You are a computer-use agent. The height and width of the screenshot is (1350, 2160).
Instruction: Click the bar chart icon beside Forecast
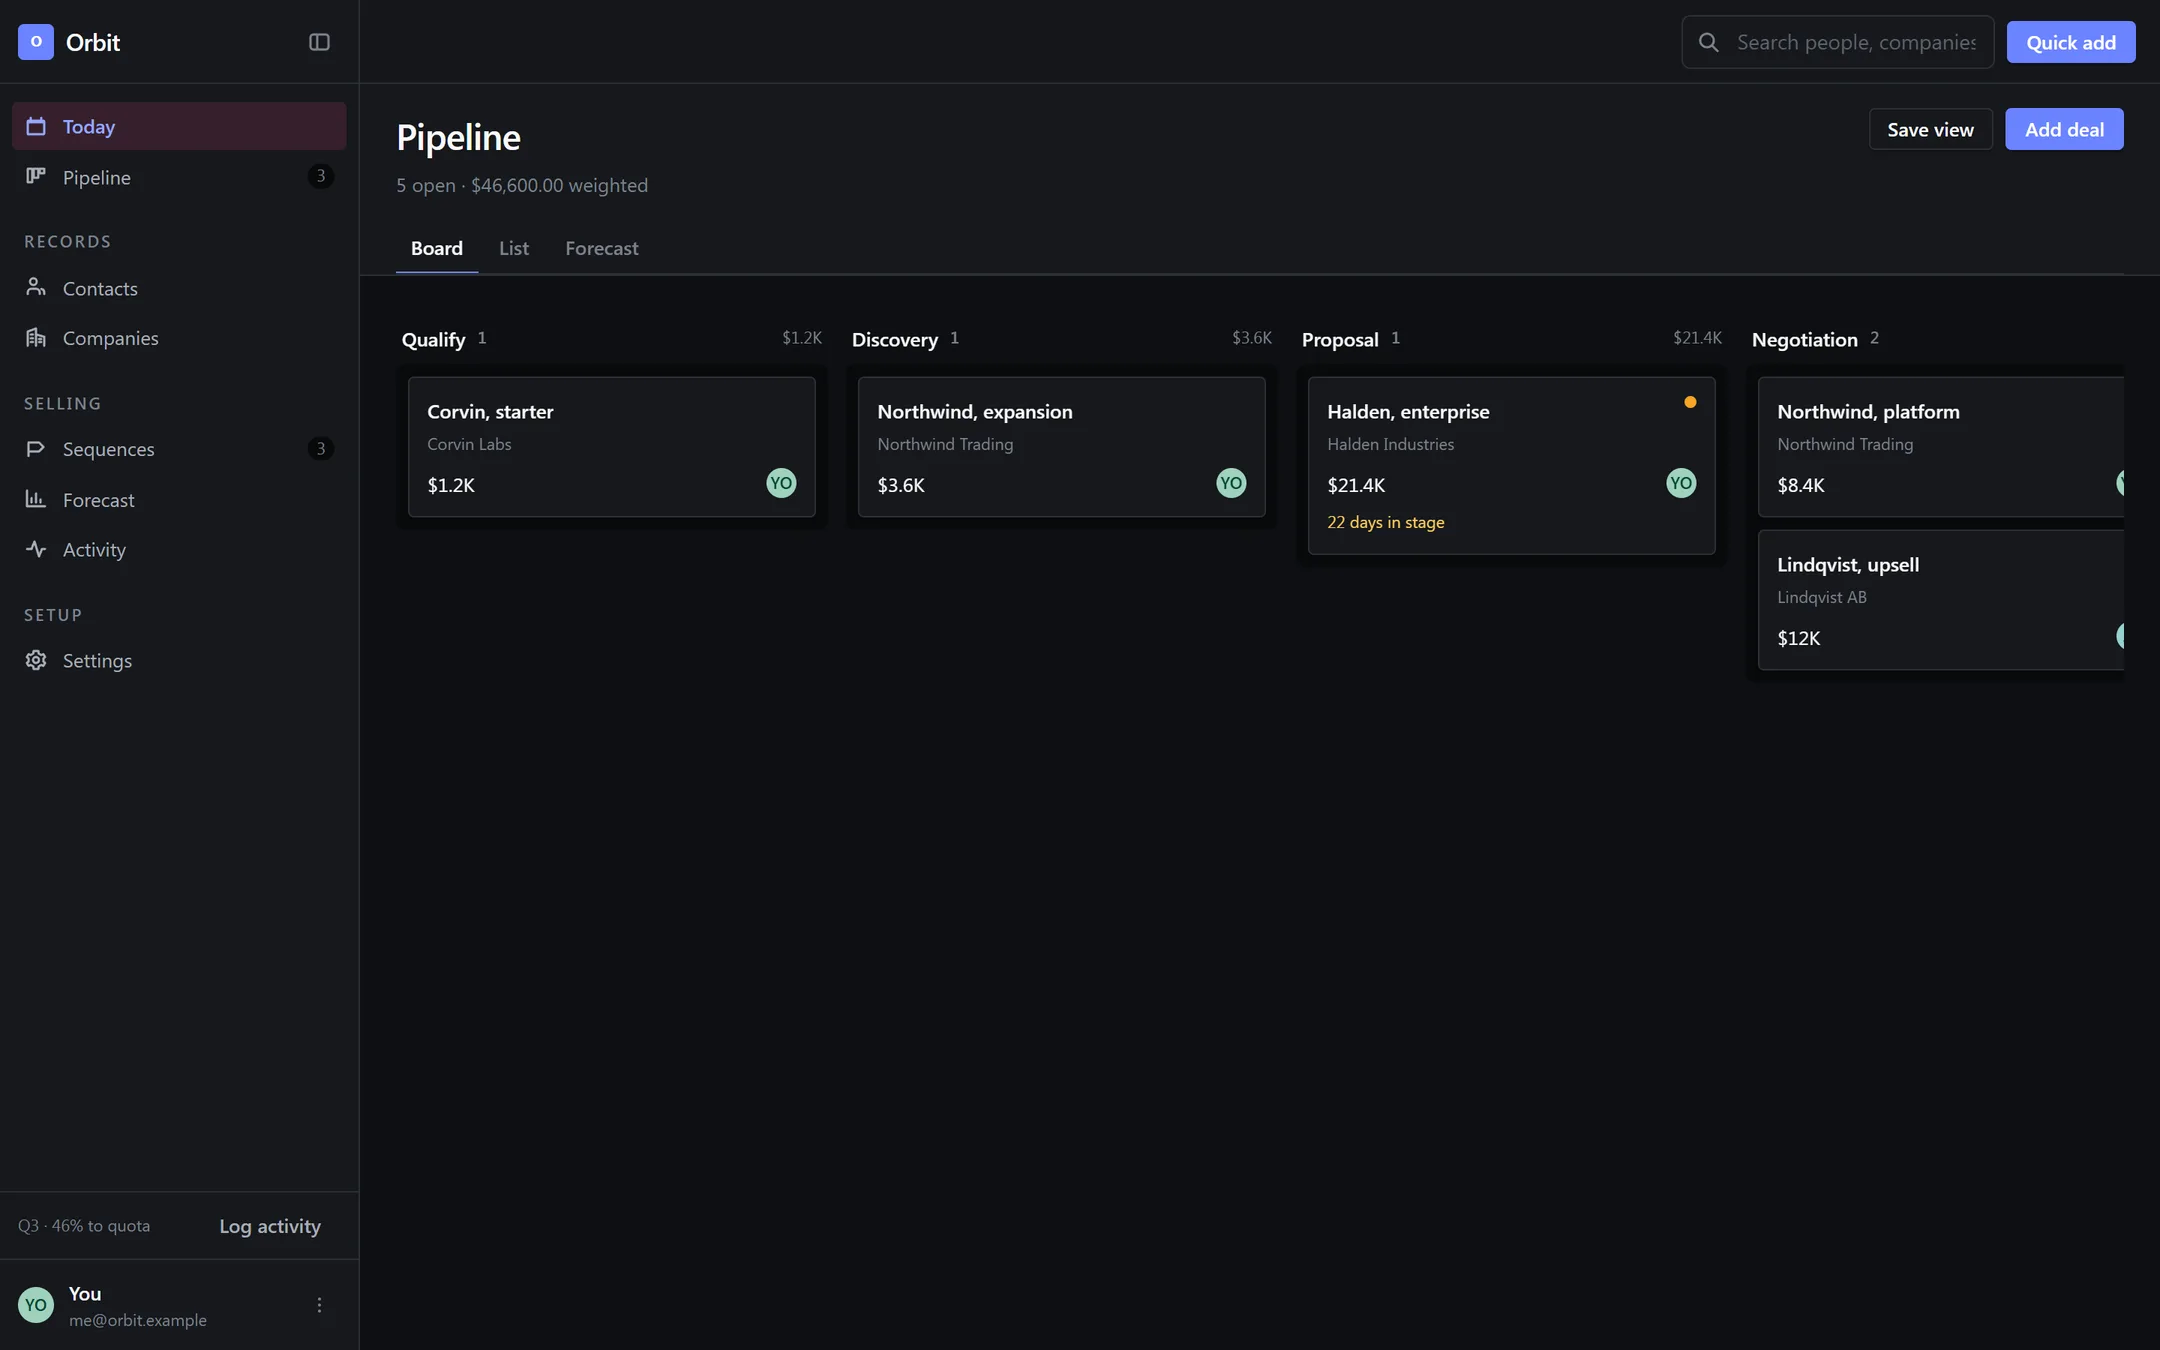[36, 498]
